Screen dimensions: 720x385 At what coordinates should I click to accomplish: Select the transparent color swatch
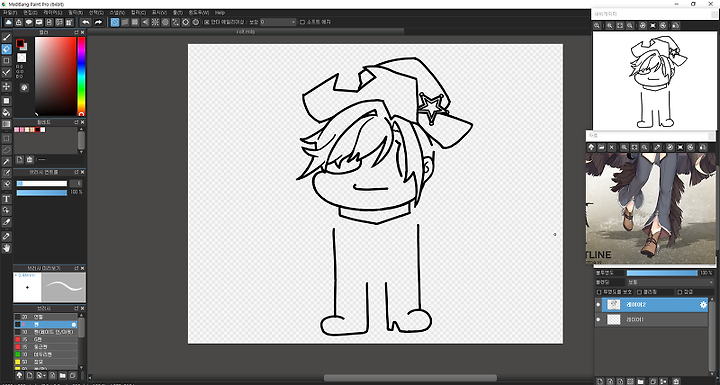[22, 57]
